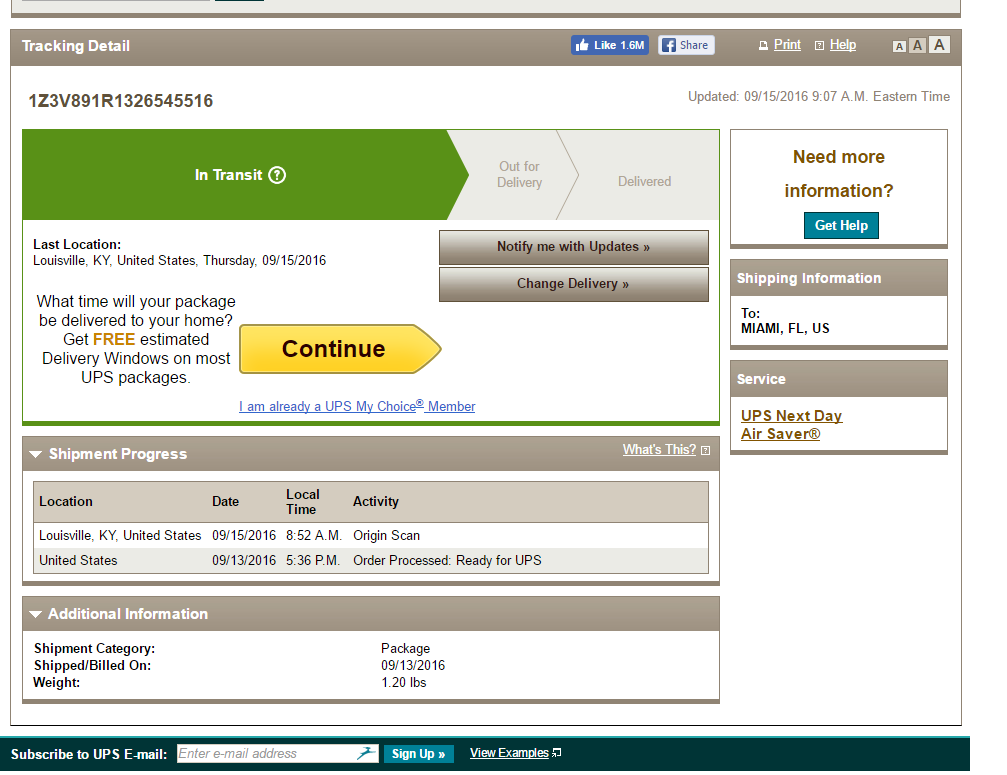Click the 5:36 P.M. local time cell

pyautogui.click(x=313, y=561)
